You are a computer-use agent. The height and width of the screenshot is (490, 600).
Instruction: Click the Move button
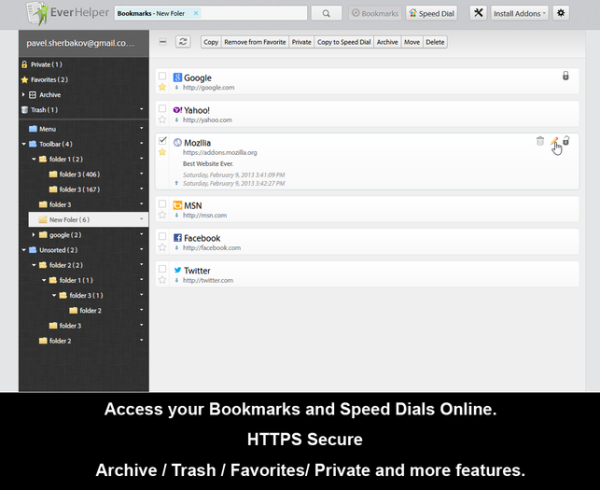coord(412,42)
